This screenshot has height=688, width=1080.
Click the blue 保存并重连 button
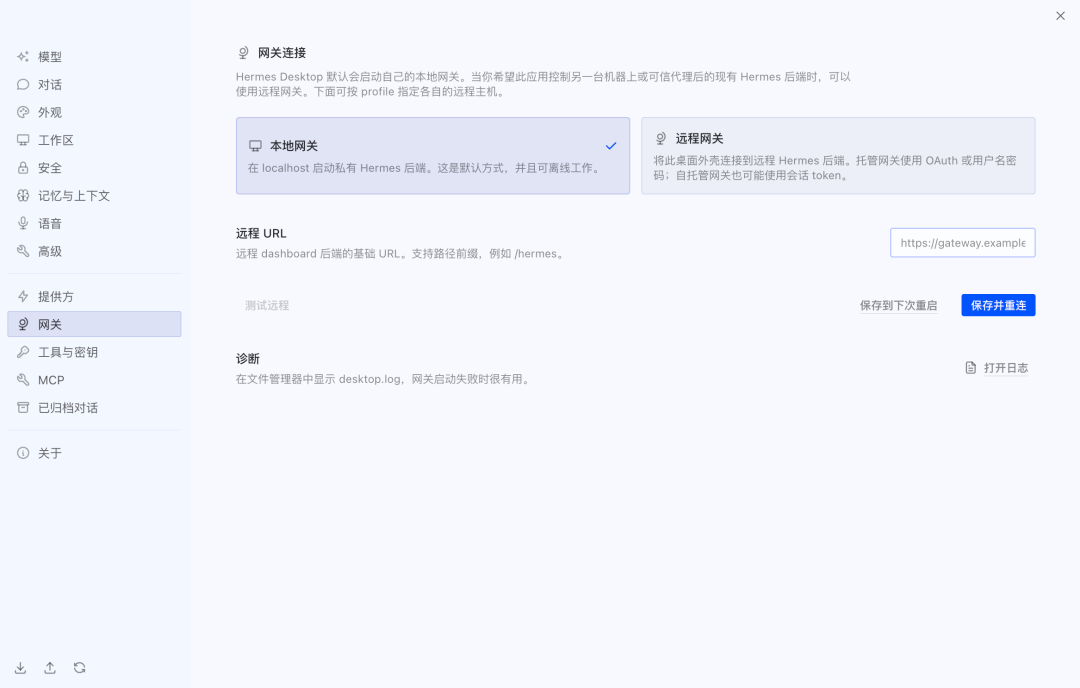click(998, 305)
